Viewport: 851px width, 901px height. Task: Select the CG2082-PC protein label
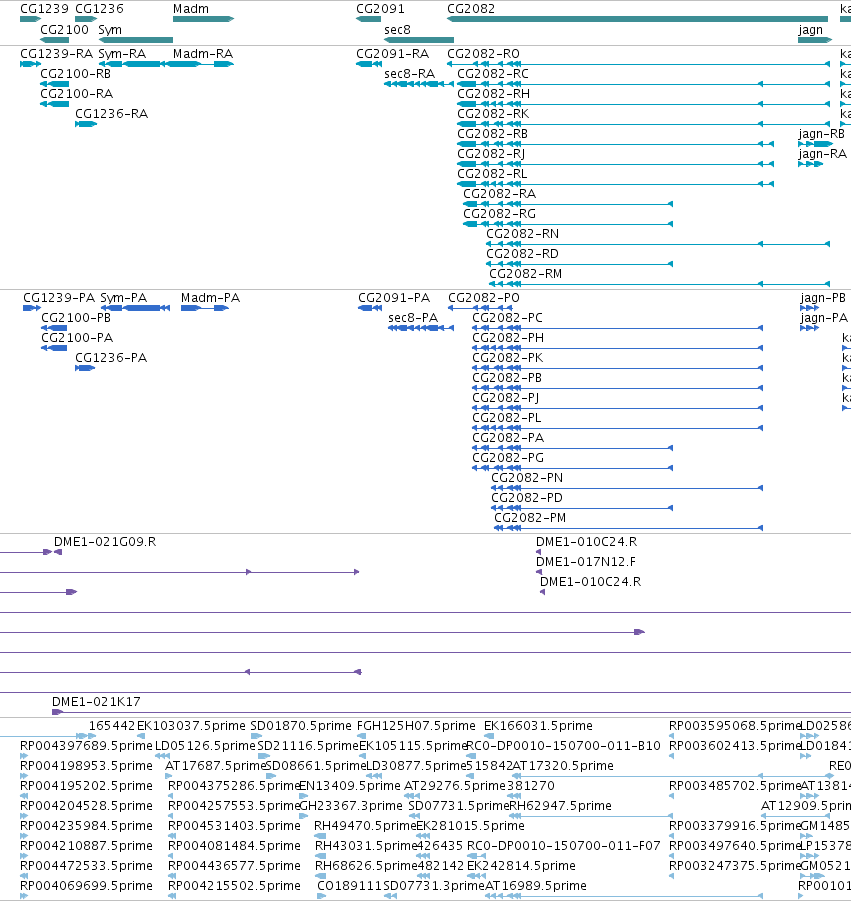(x=507, y=318)
